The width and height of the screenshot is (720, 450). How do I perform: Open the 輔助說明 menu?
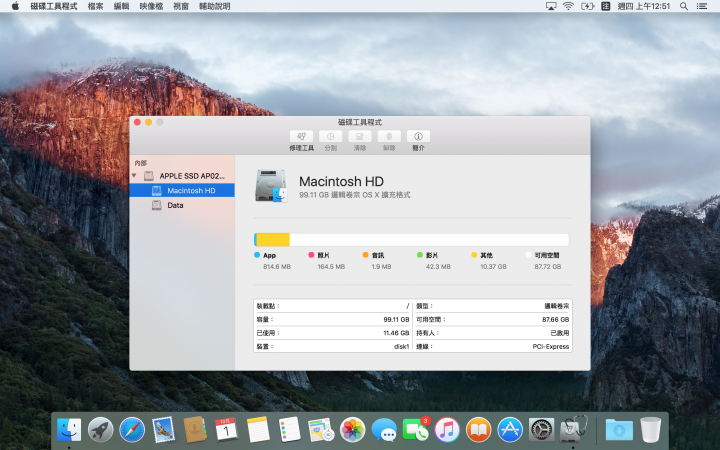214,6
